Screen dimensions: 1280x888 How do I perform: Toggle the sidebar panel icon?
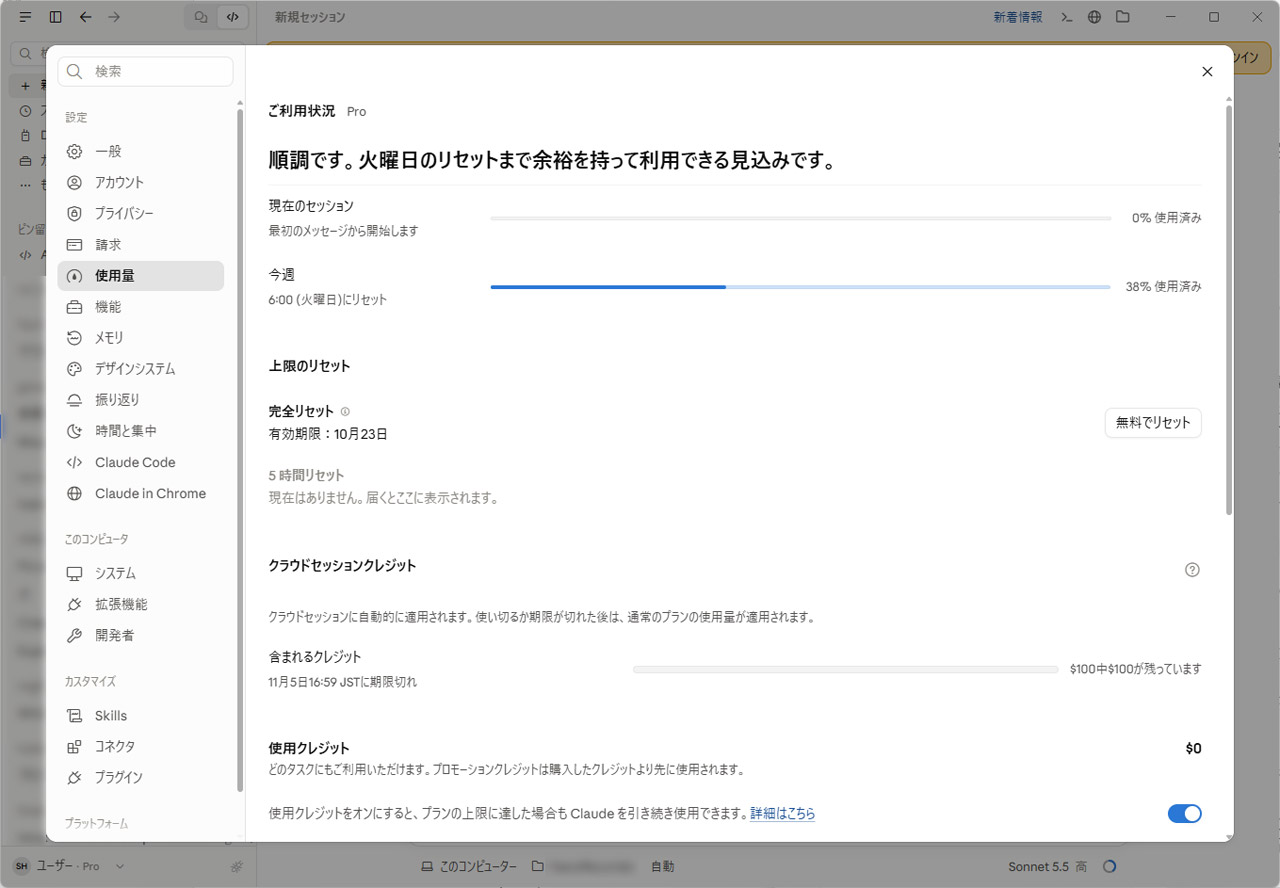(x=55, y=17)
